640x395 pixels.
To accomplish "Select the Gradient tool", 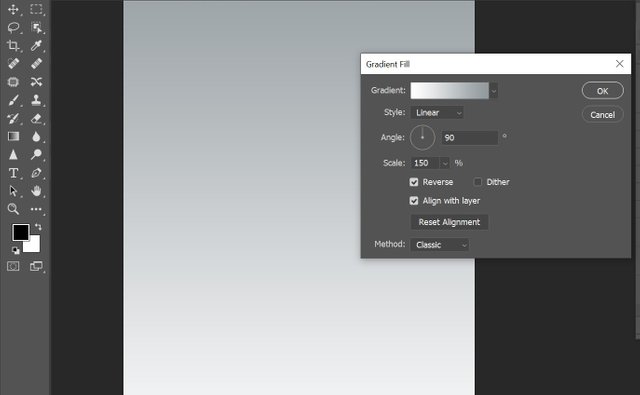I will coord(13,136).
